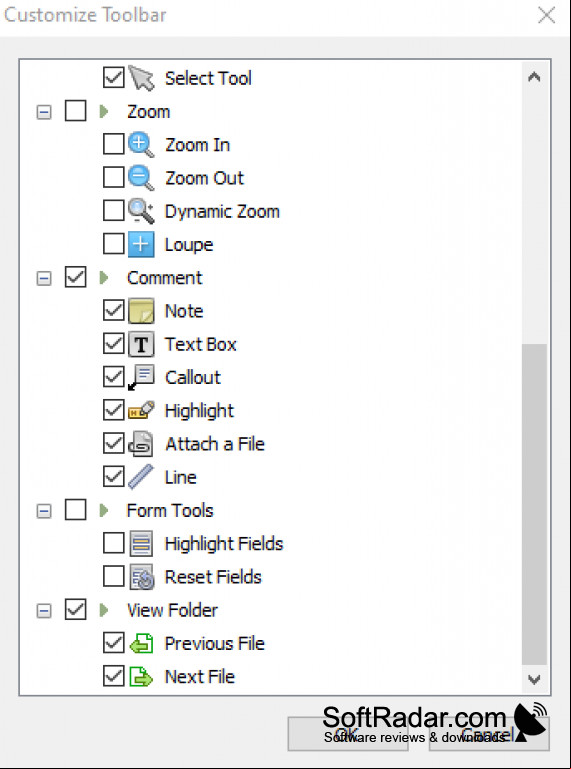Screen dimensions: 571x769
Task: Collapse the Zoom group
Action: (x=44, y=112)
